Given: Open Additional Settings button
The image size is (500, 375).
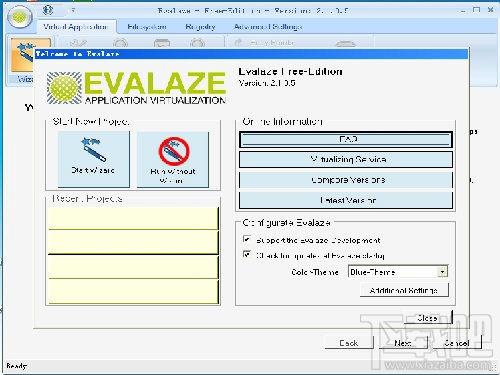Looking at the screenshot, I should 404,290.
